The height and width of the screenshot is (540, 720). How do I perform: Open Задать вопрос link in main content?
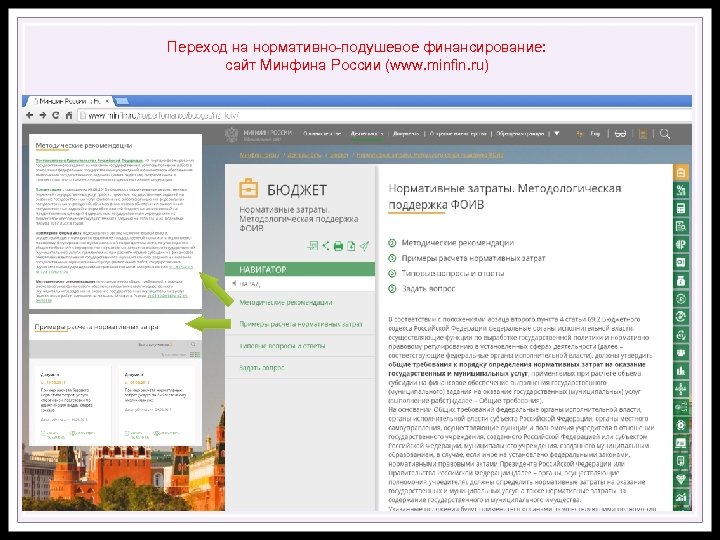click(x=428, y=289)
